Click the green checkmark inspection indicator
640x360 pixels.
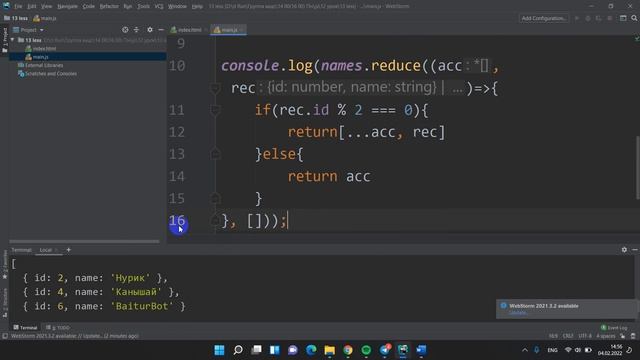point(636,39)
